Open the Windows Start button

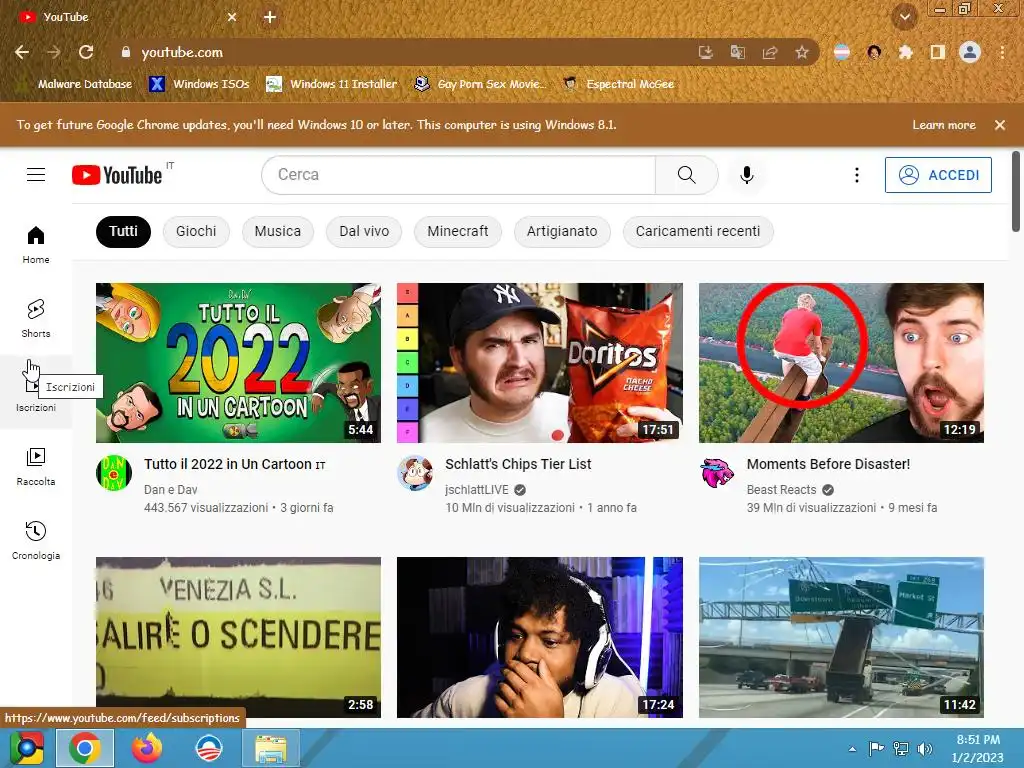tap(27, 748)
